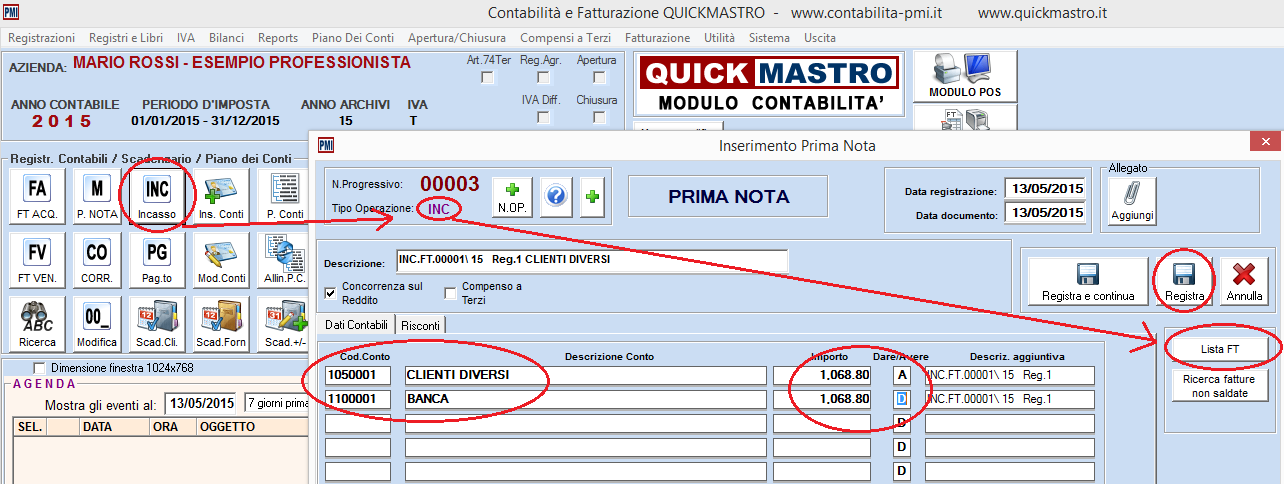The image size is (1284, 484).
Task: Click Cod.Conto field 1100001
Action: pos(358,399)
